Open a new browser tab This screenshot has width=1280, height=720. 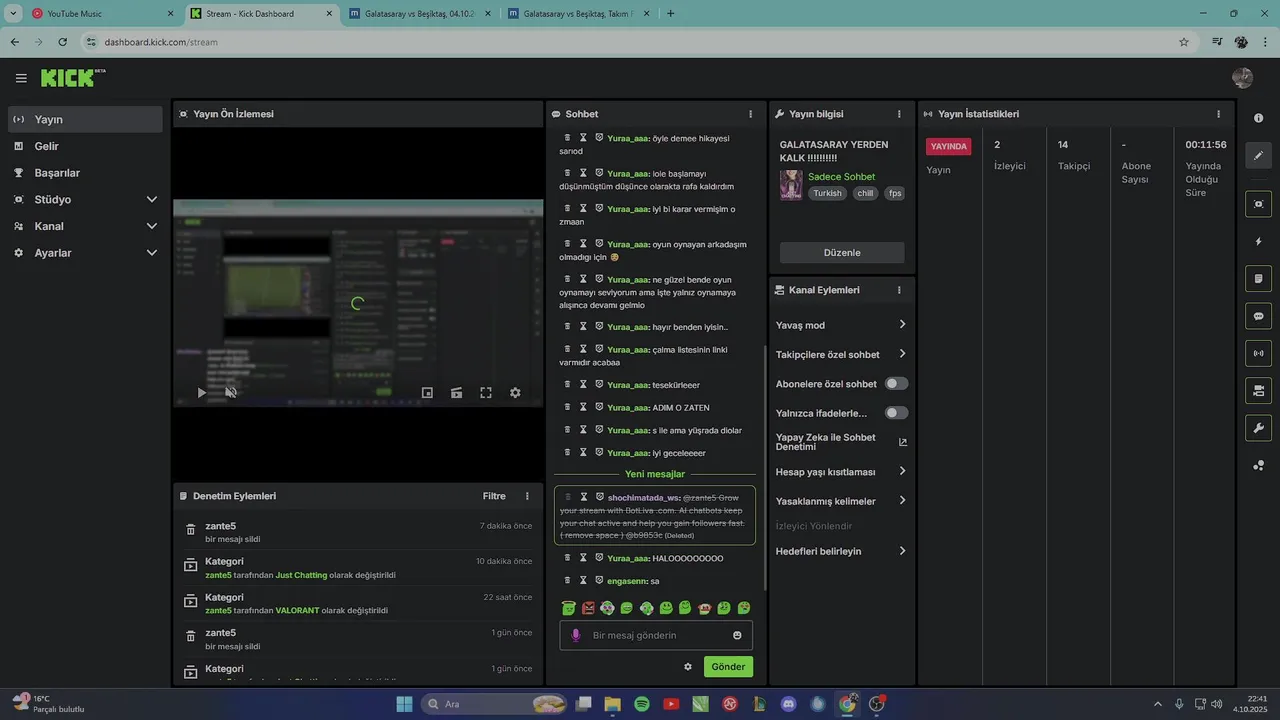670,14
